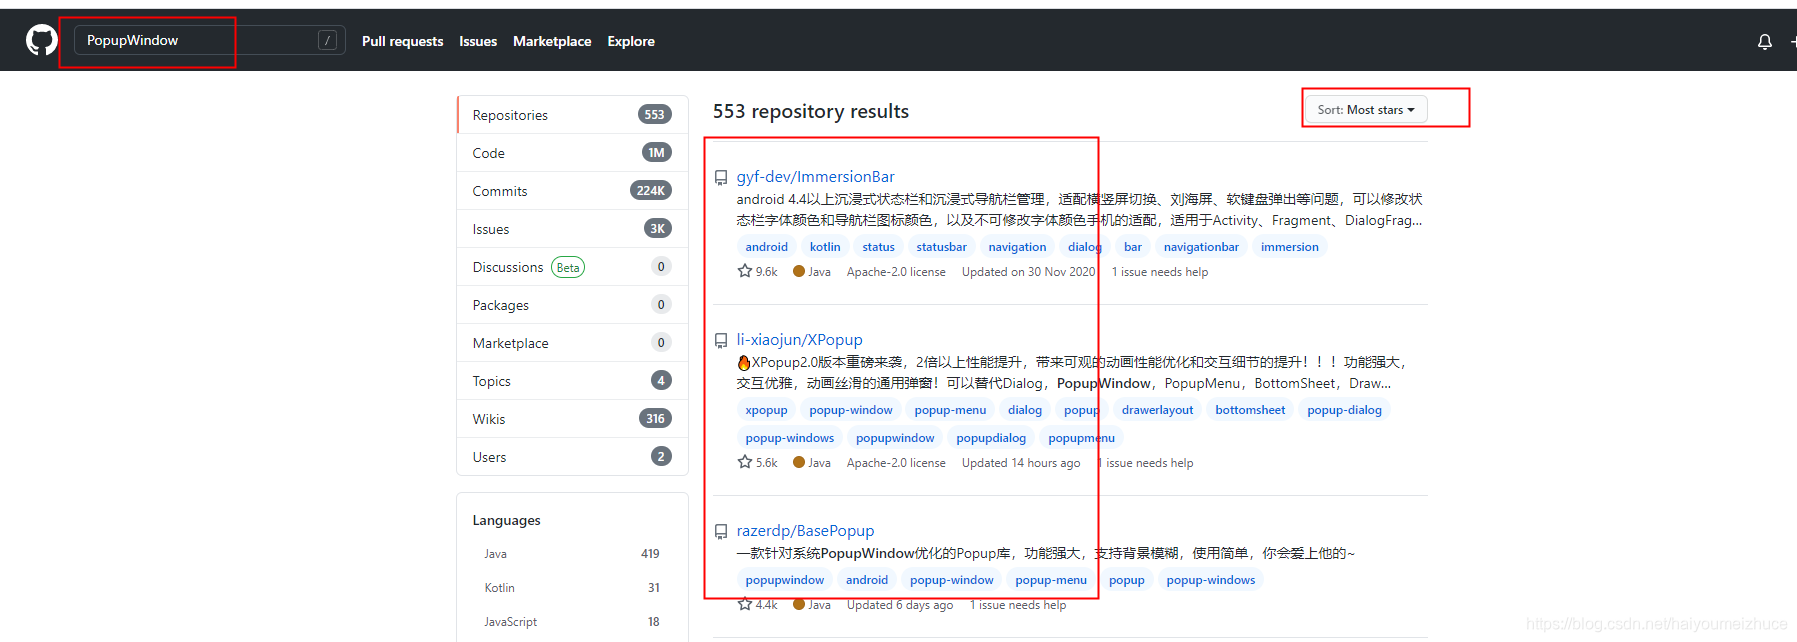Click 'Updated on 30 Nov 2020' text
1797x642 pixels.
(x=1028, y=272)
